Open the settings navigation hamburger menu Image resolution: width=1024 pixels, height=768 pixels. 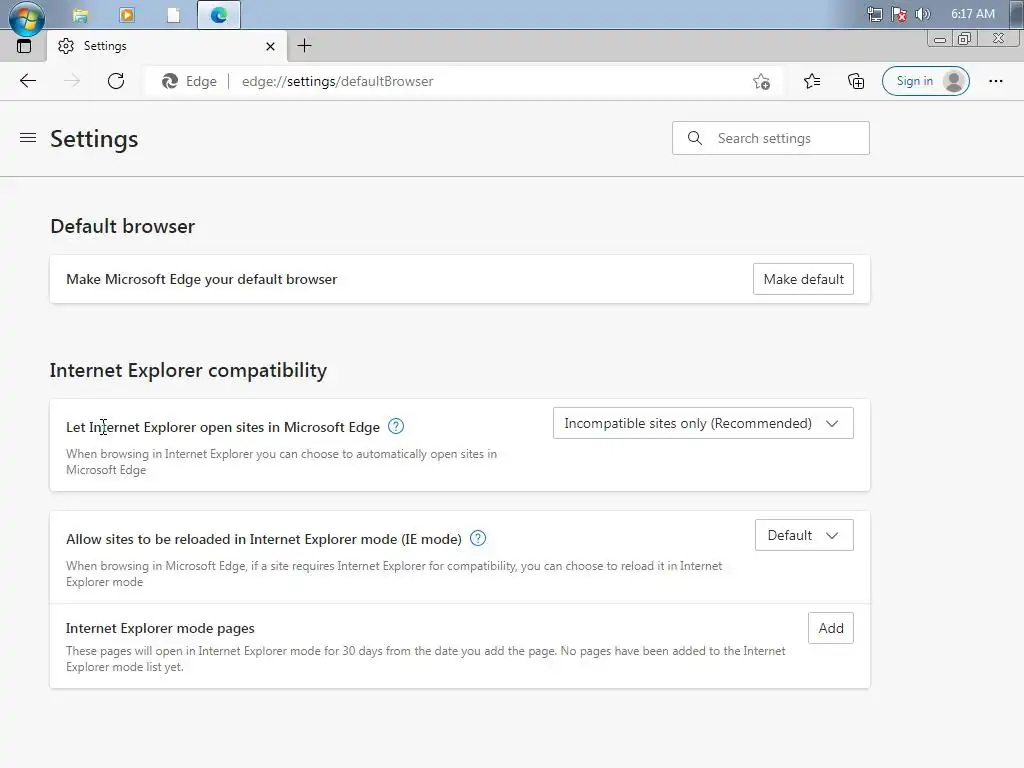(27, 138)
